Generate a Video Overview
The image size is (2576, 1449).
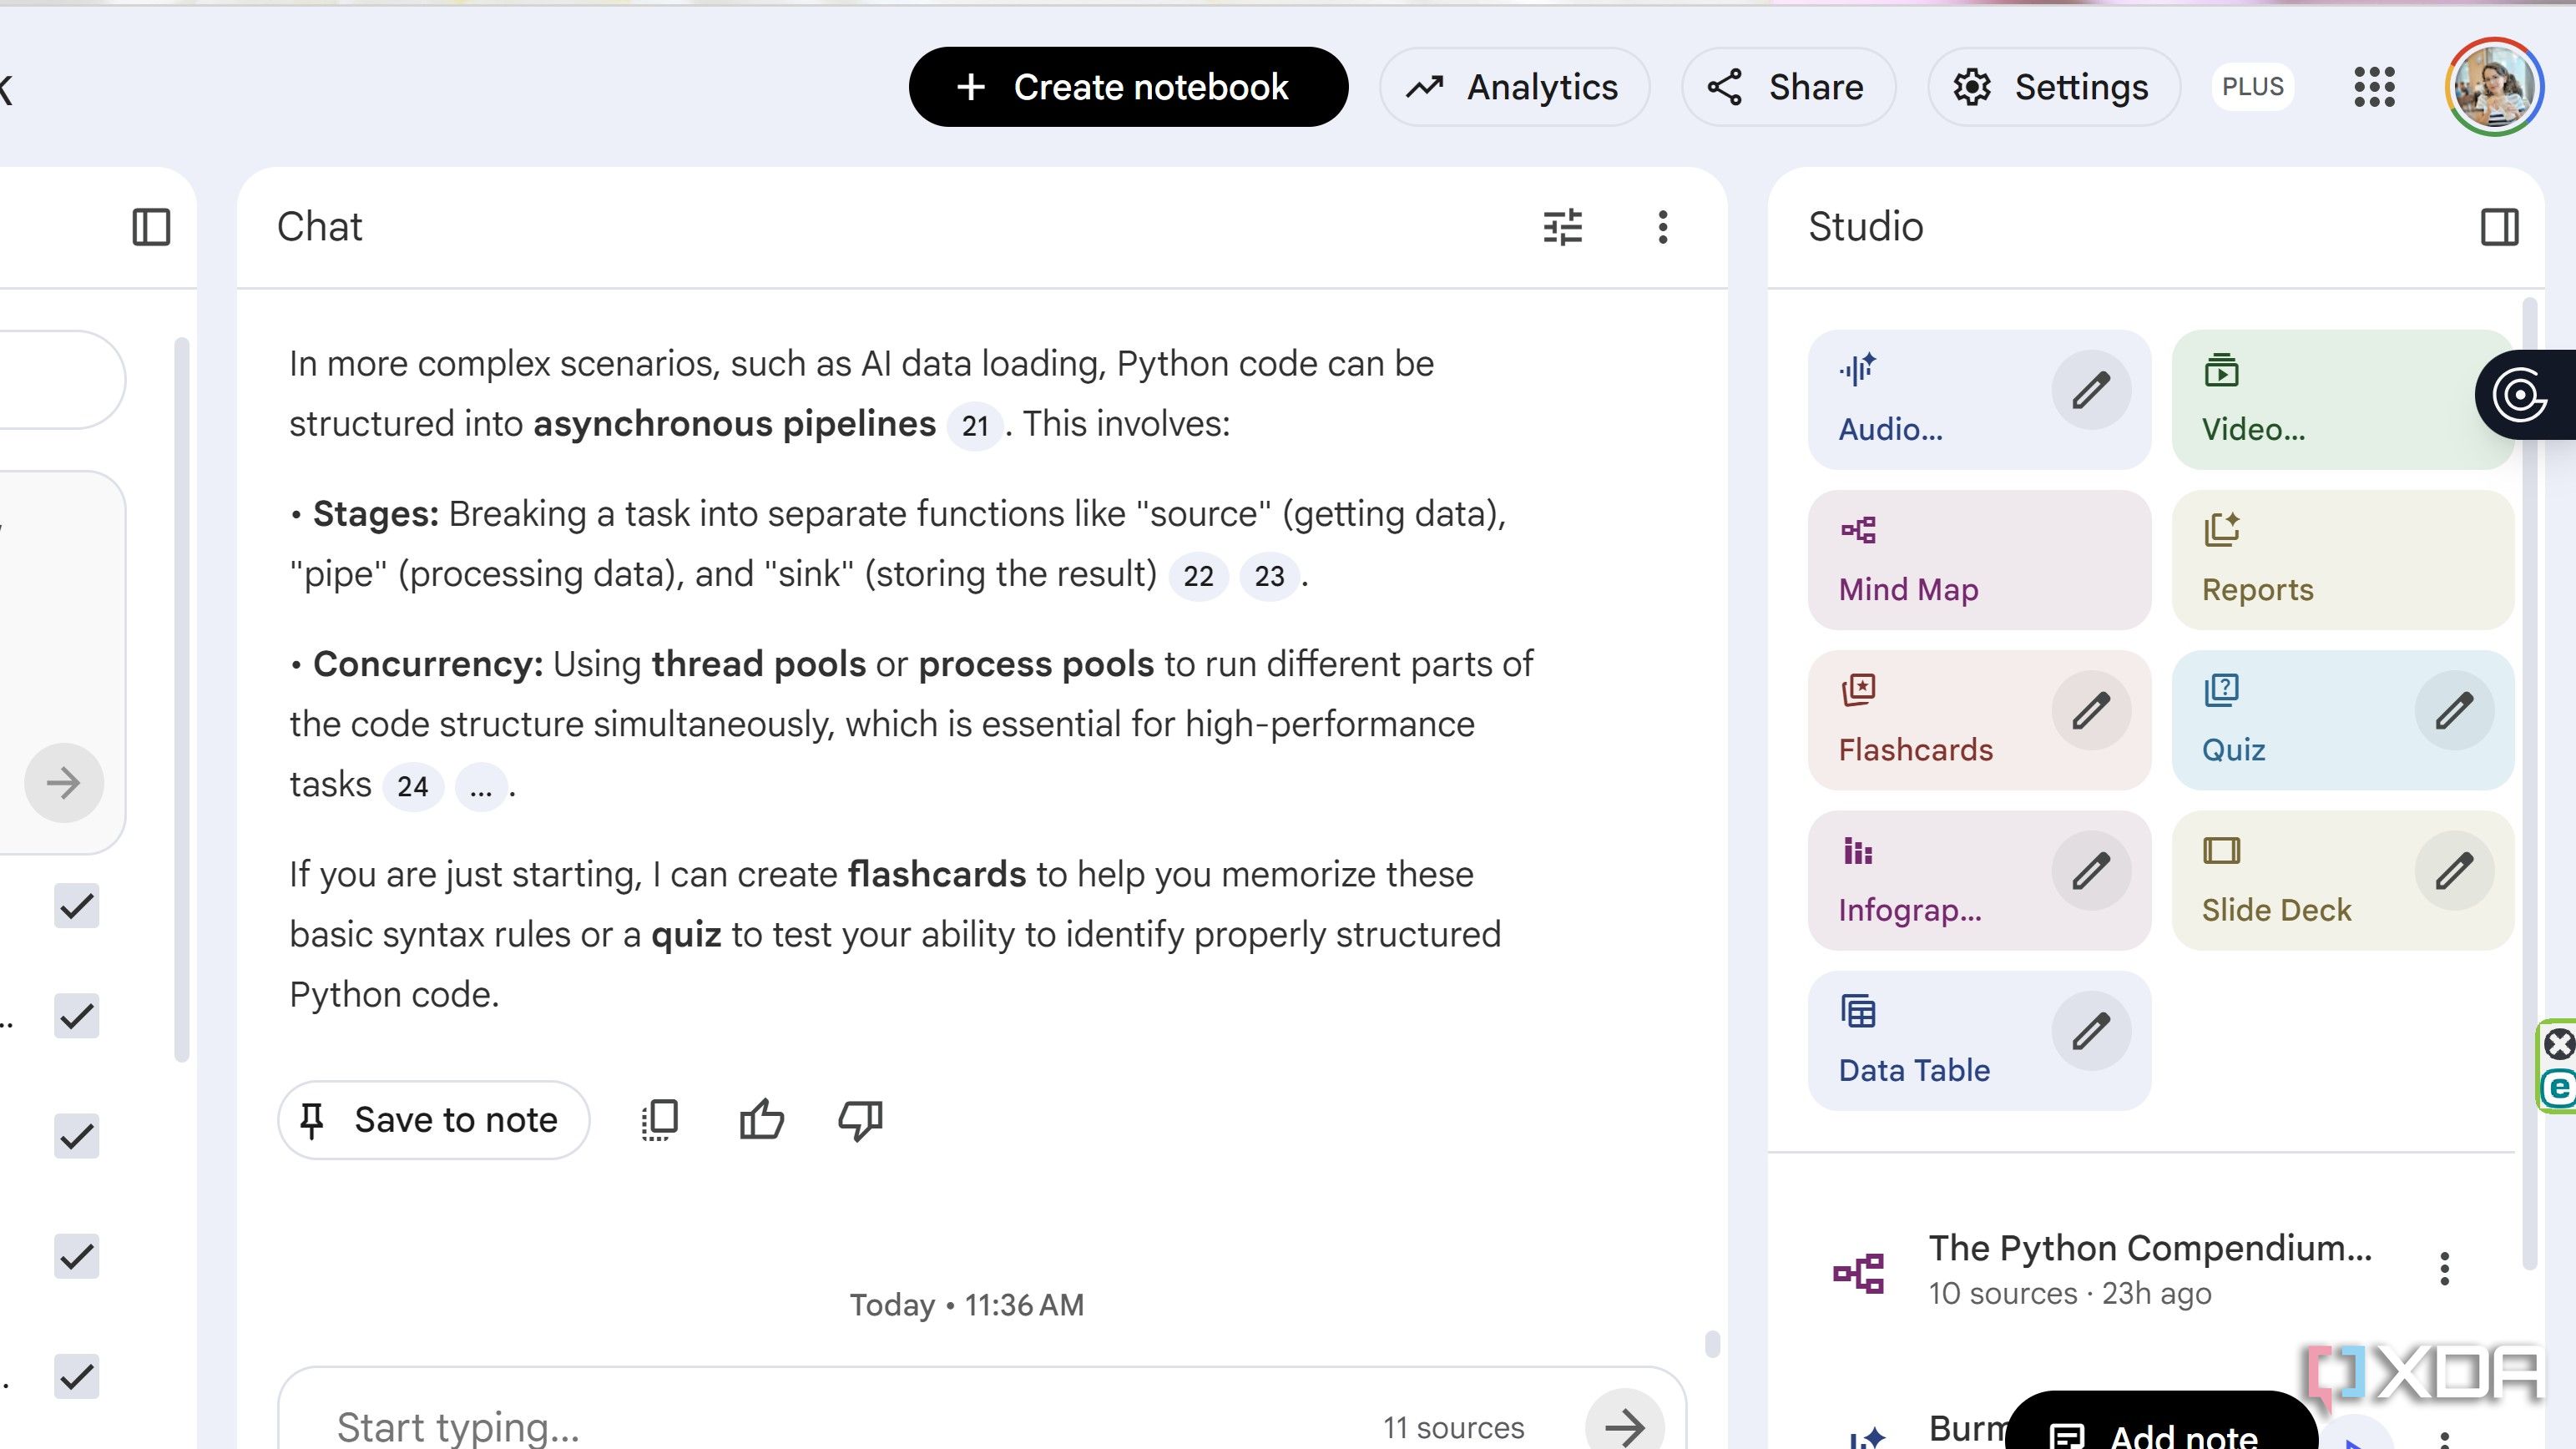pyautogui.click(x=2342, y=399)
